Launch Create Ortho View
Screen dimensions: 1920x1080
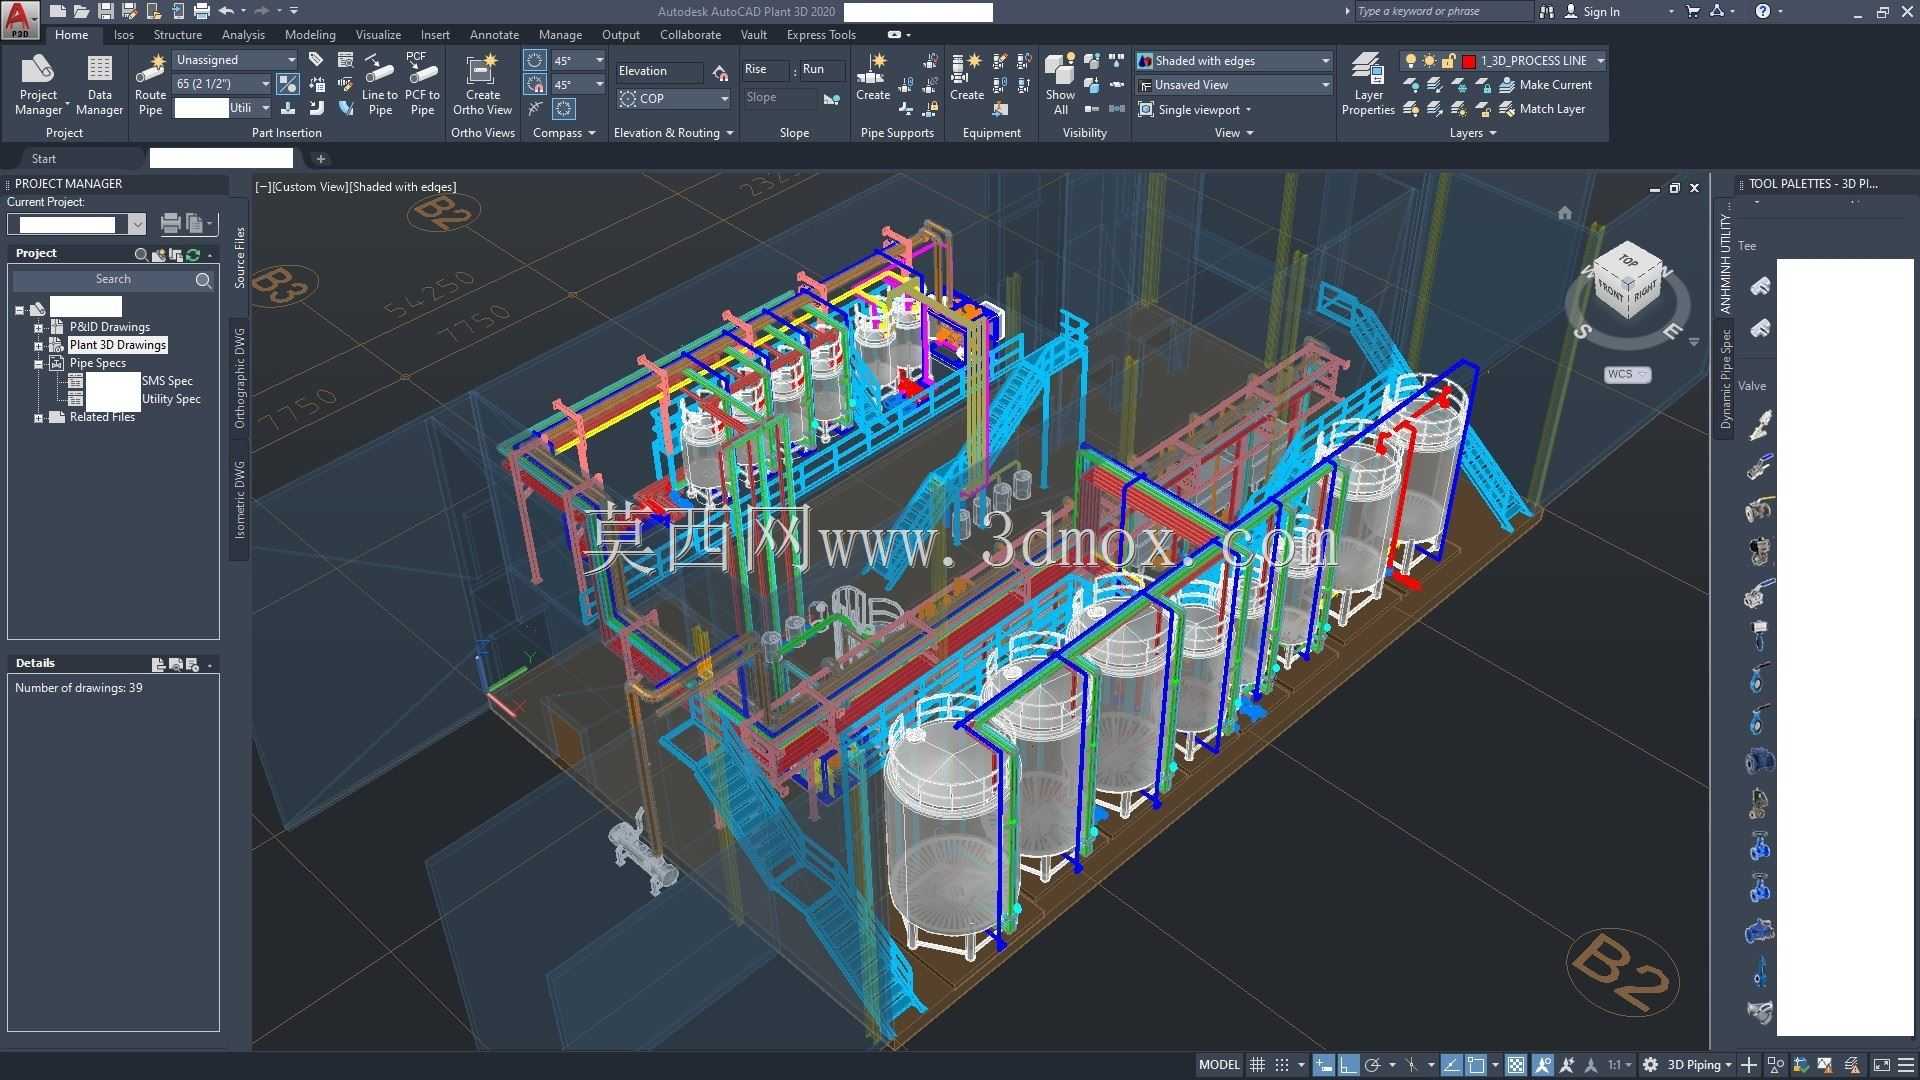click(x=482, y=86)
